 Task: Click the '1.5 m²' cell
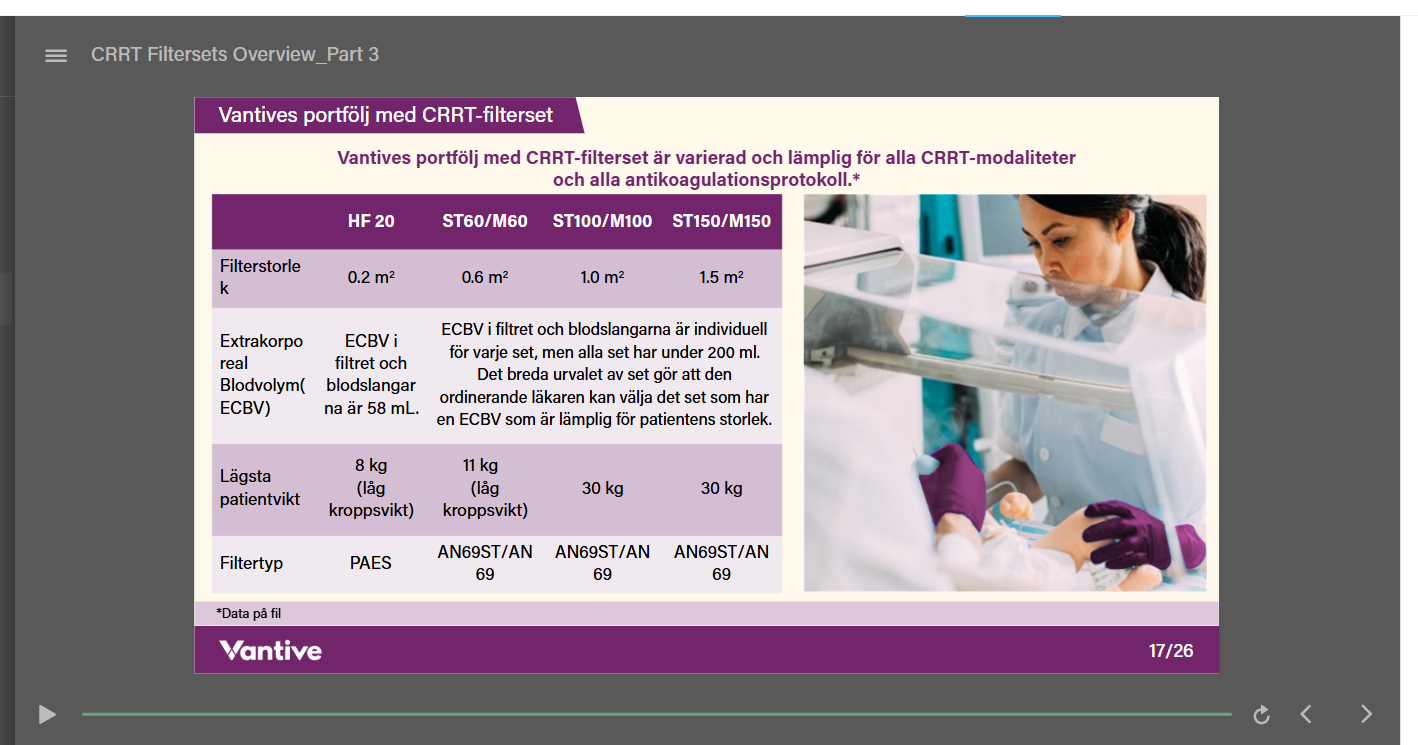point(721,277)
